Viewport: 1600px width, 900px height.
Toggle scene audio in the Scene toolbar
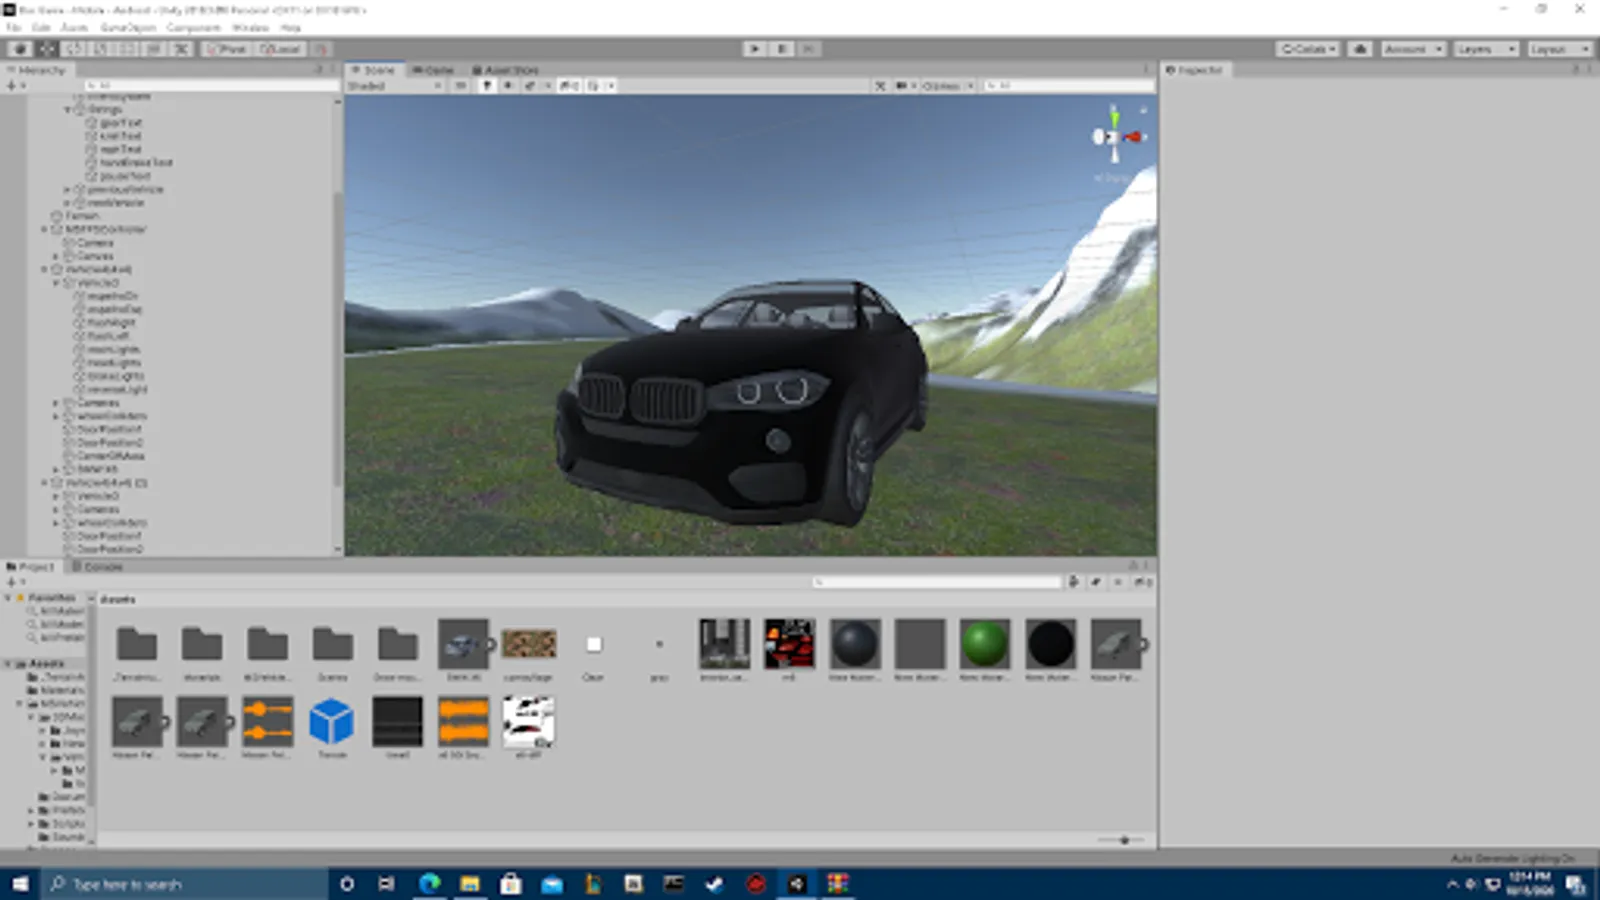coord(508,86)
